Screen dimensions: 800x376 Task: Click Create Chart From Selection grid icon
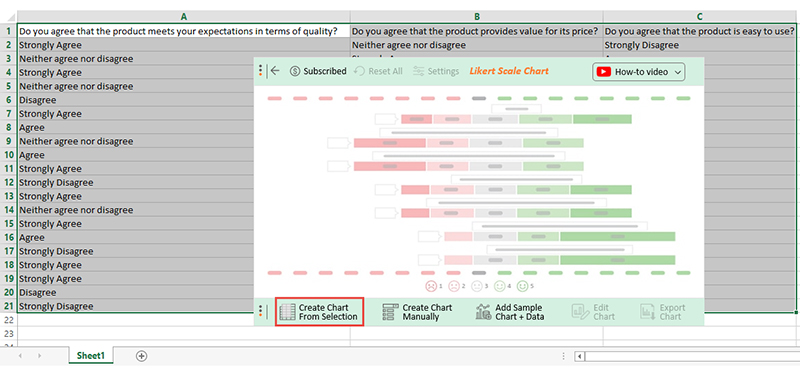coord(288,312)
